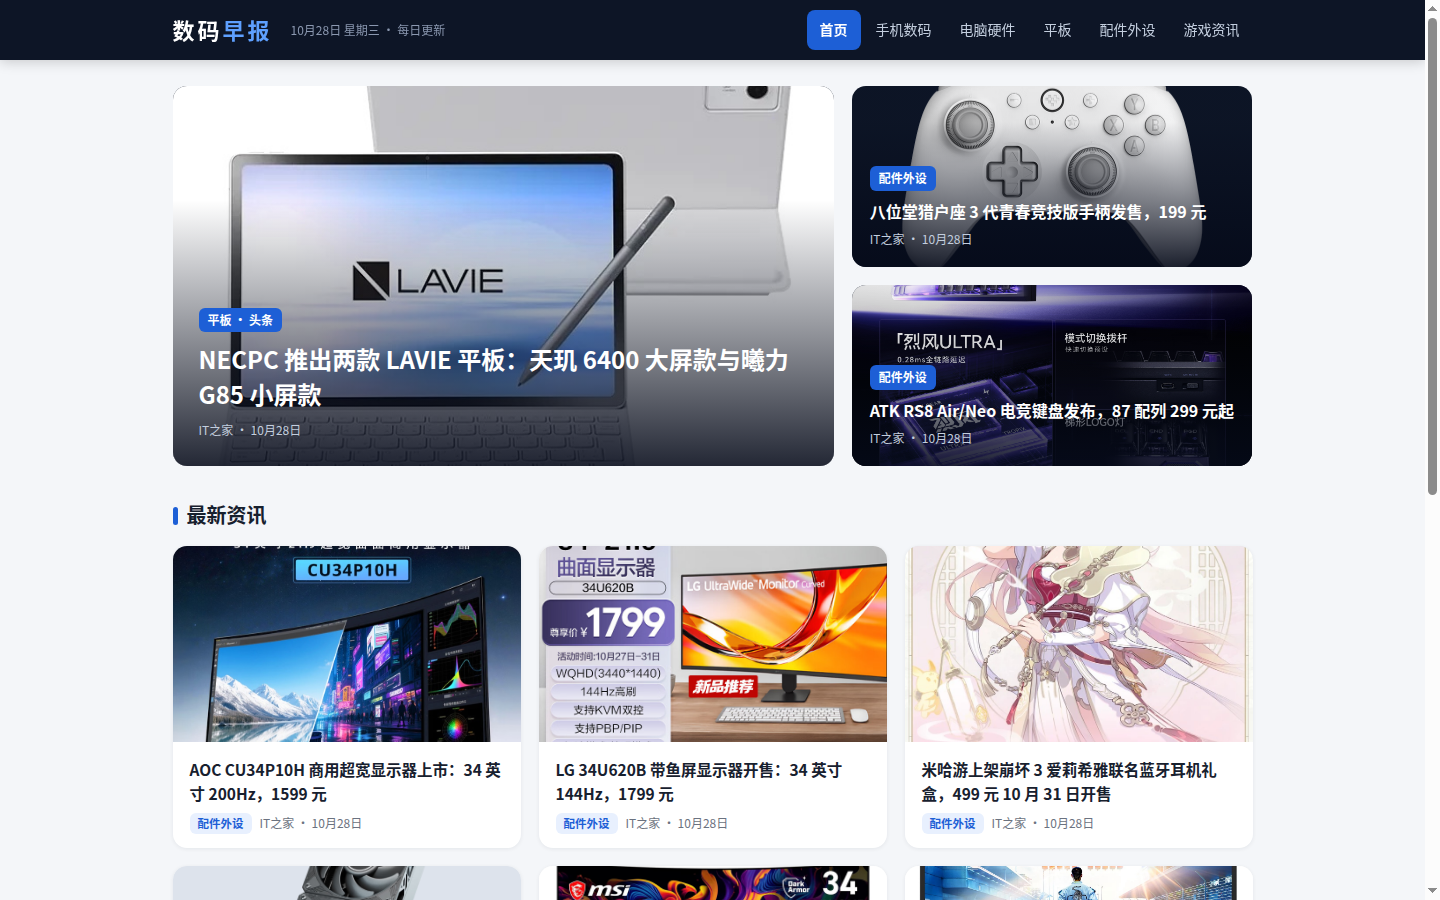1440x900 pixels.
Task: Click 配件外设 tag under AOC article
Action: click(220, 823)
